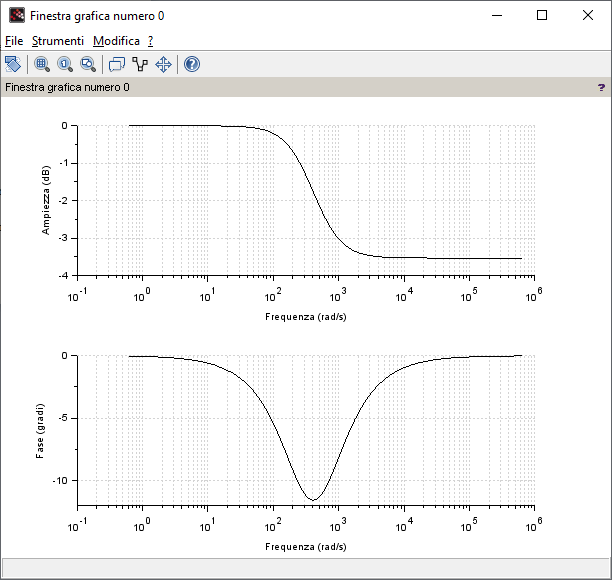
Task: Click Scilab icon in title bar
Action: pyautogui.click(x=16, y=16)
